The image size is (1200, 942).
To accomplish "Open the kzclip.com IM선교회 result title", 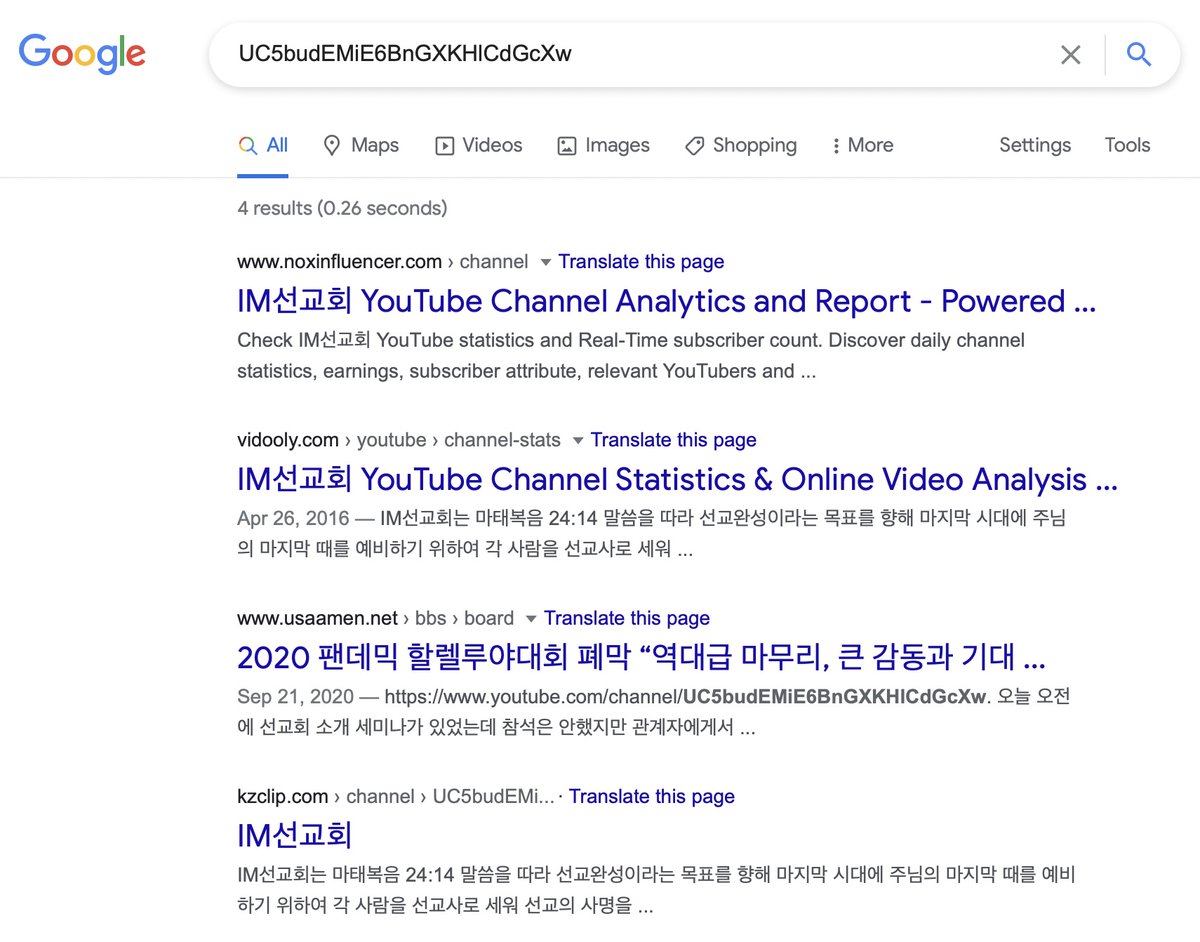I will click(x=295, y=835).
